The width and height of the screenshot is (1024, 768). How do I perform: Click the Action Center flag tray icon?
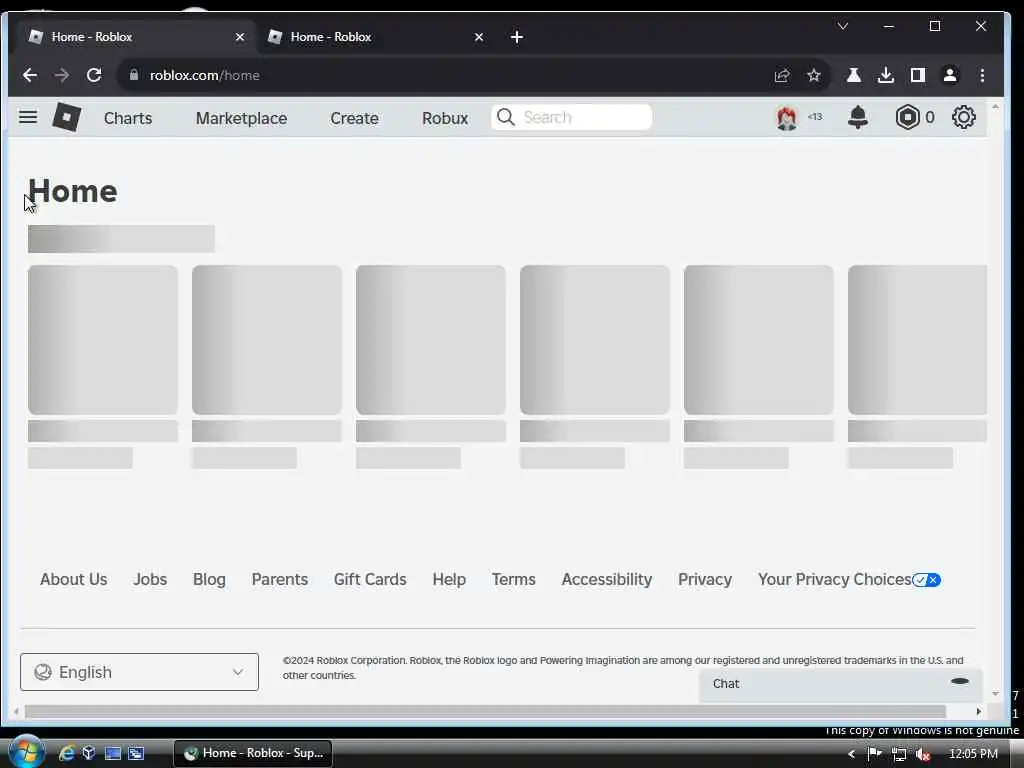(874, 754)
